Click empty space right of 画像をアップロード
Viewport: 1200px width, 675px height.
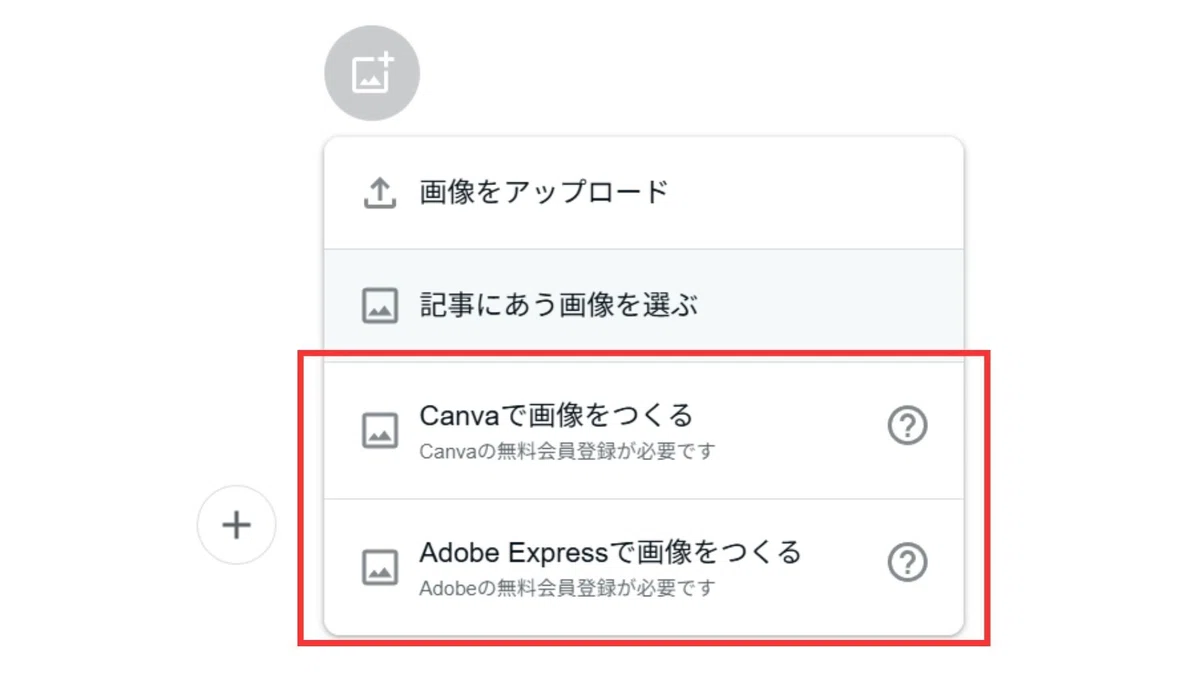click(x=815, y=193)
